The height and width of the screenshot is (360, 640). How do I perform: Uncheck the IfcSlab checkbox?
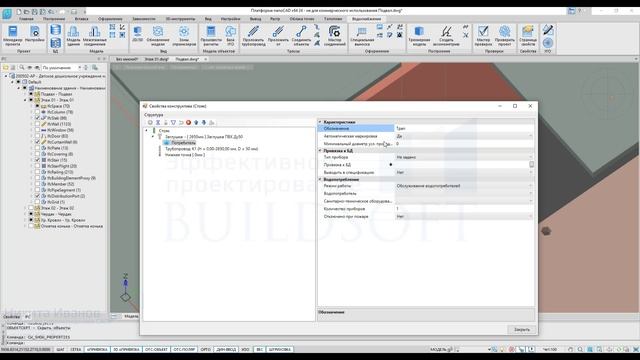point(38,118)
